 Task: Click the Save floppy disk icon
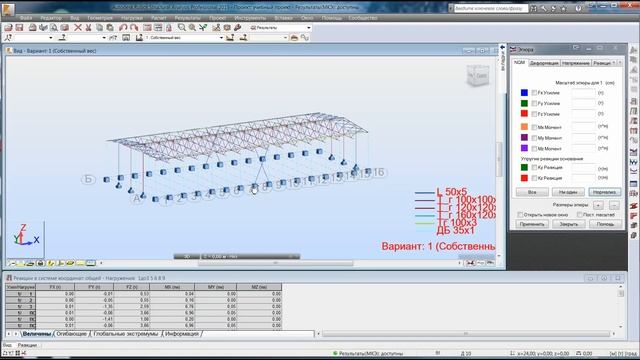point(19,27)
